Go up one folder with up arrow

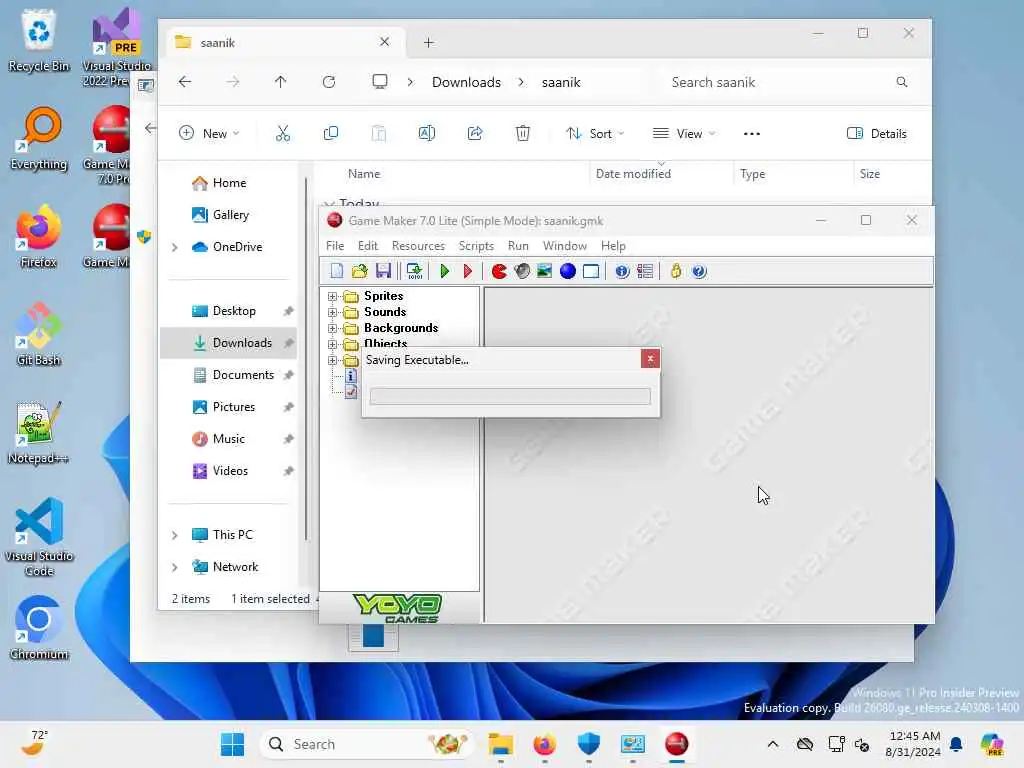click(280, 82)
